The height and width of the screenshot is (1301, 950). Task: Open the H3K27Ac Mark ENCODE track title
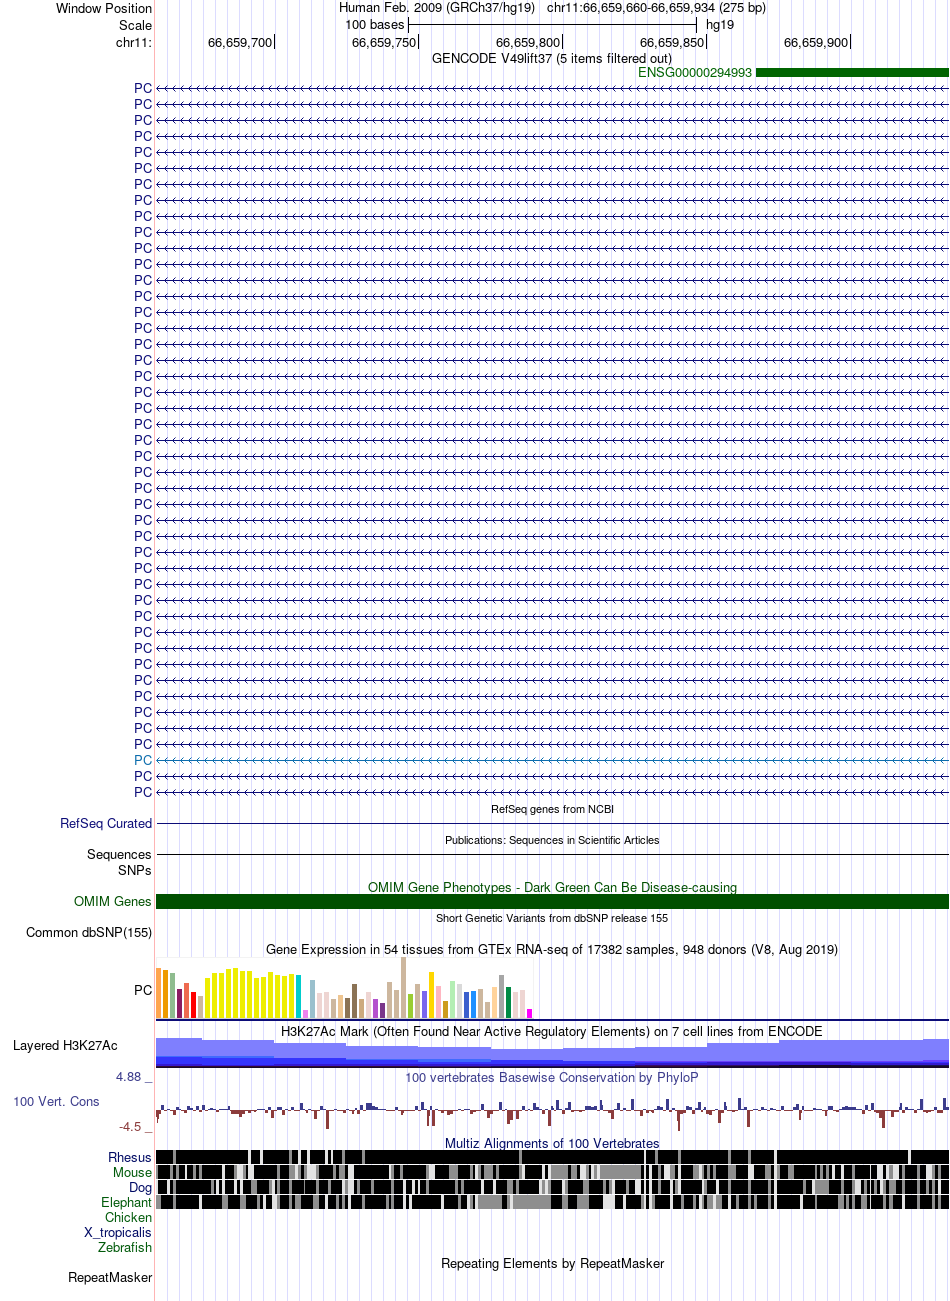point(552,1031)
